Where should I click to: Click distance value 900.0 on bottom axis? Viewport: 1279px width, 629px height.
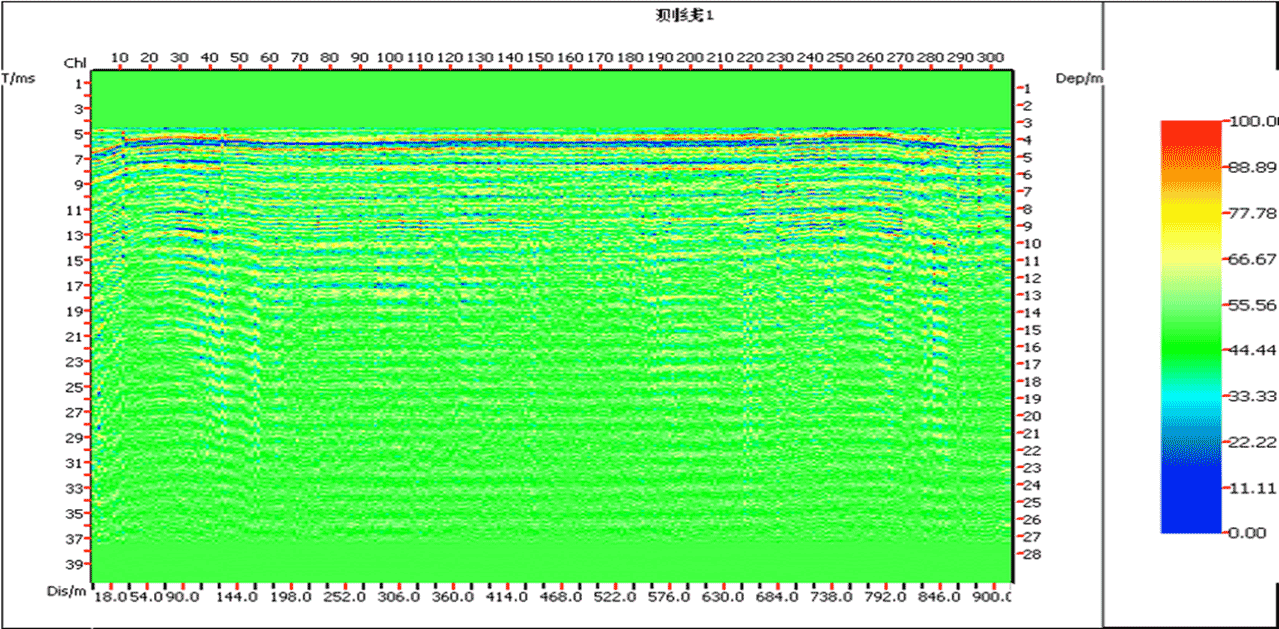991,593
